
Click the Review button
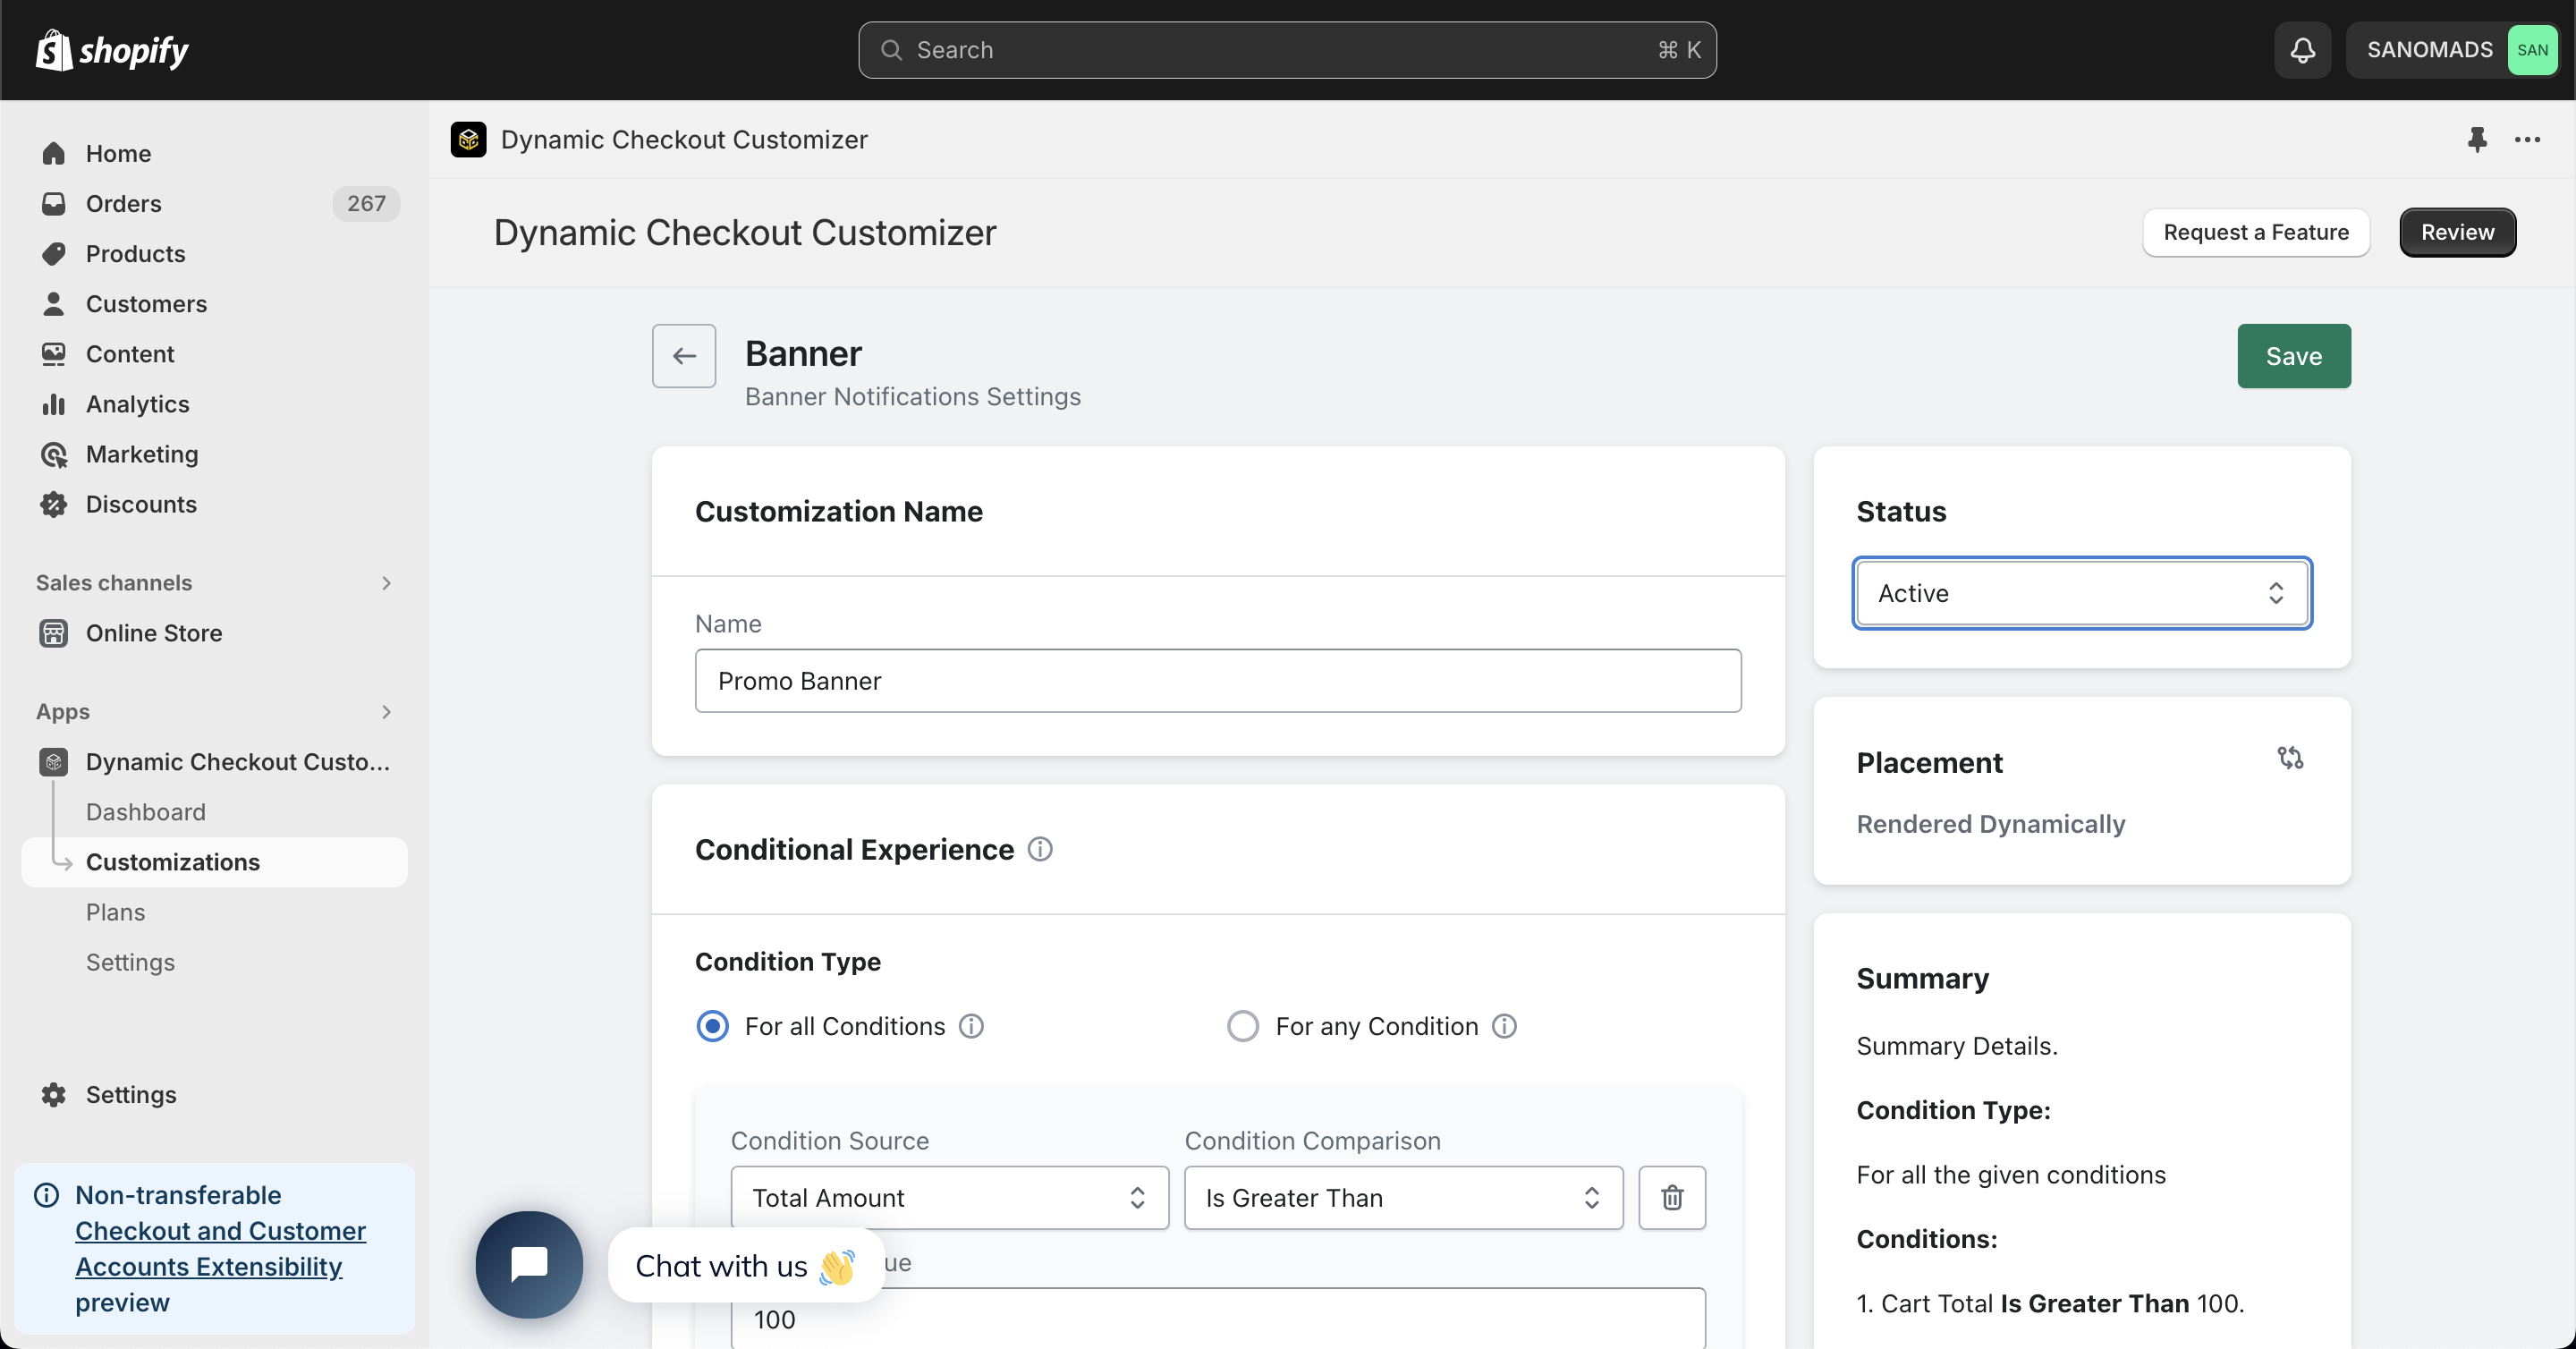tap(2457, 232)
